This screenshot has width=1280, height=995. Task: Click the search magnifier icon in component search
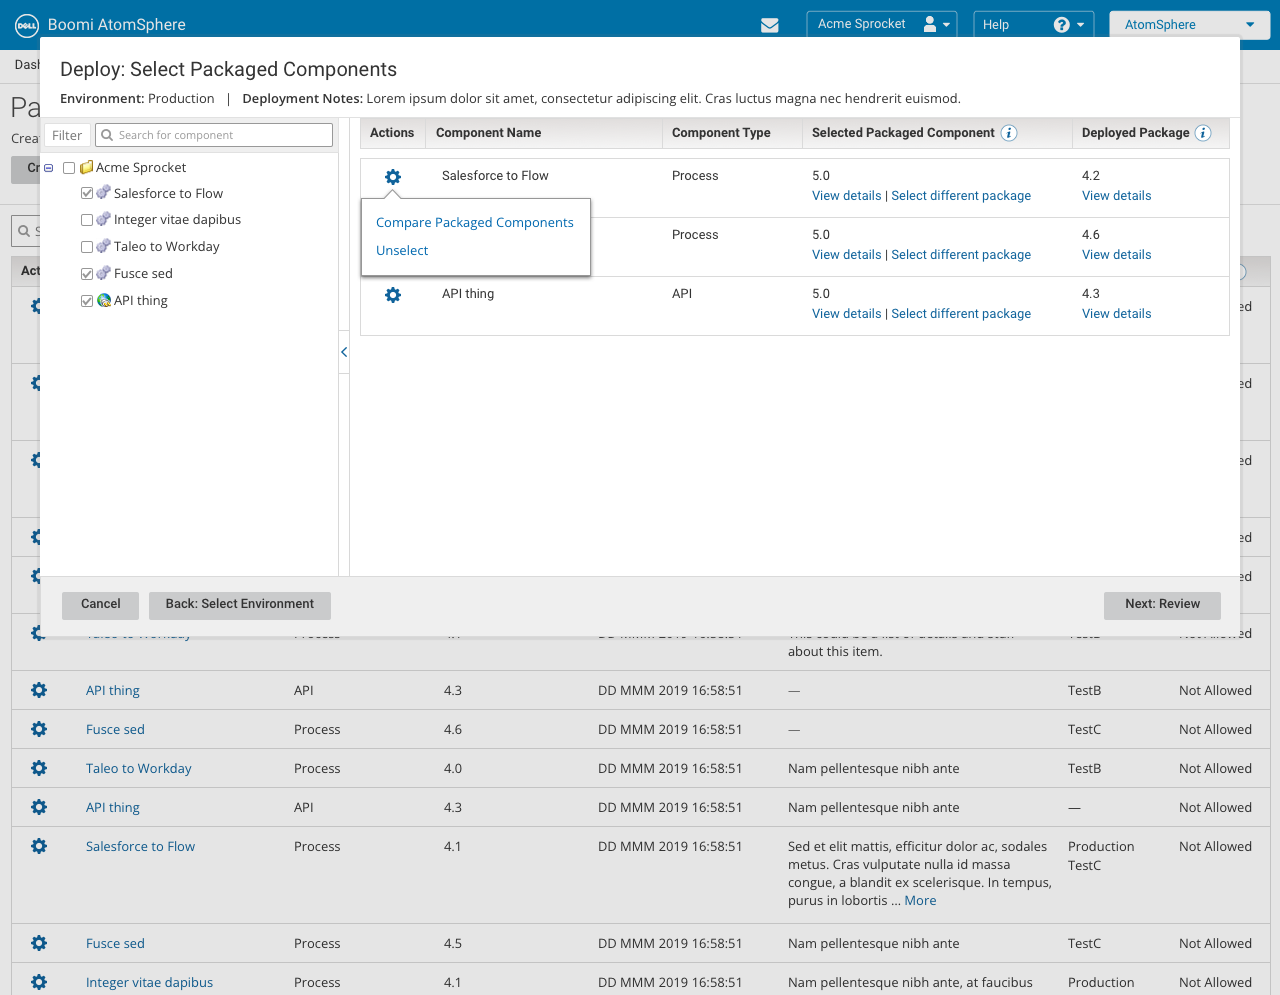[107, 135]
